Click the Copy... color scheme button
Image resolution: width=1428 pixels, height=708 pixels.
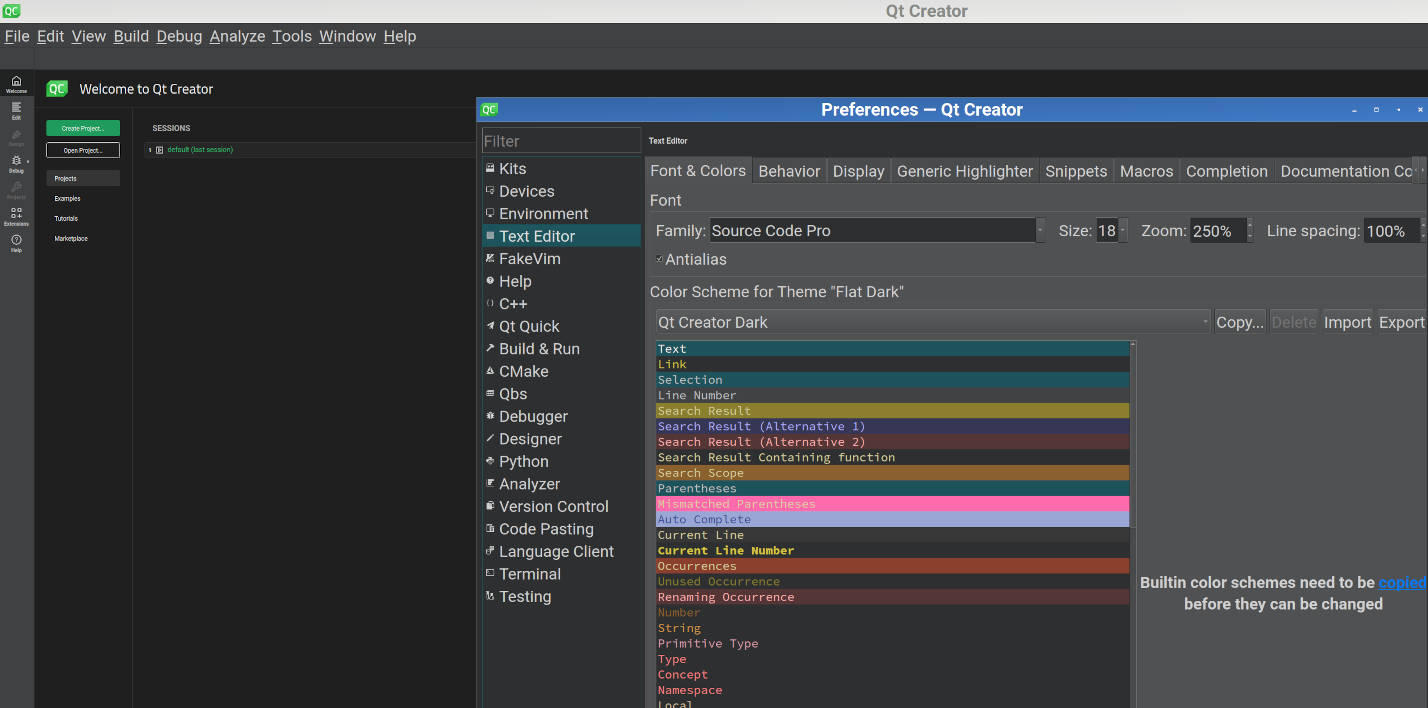1240,322
